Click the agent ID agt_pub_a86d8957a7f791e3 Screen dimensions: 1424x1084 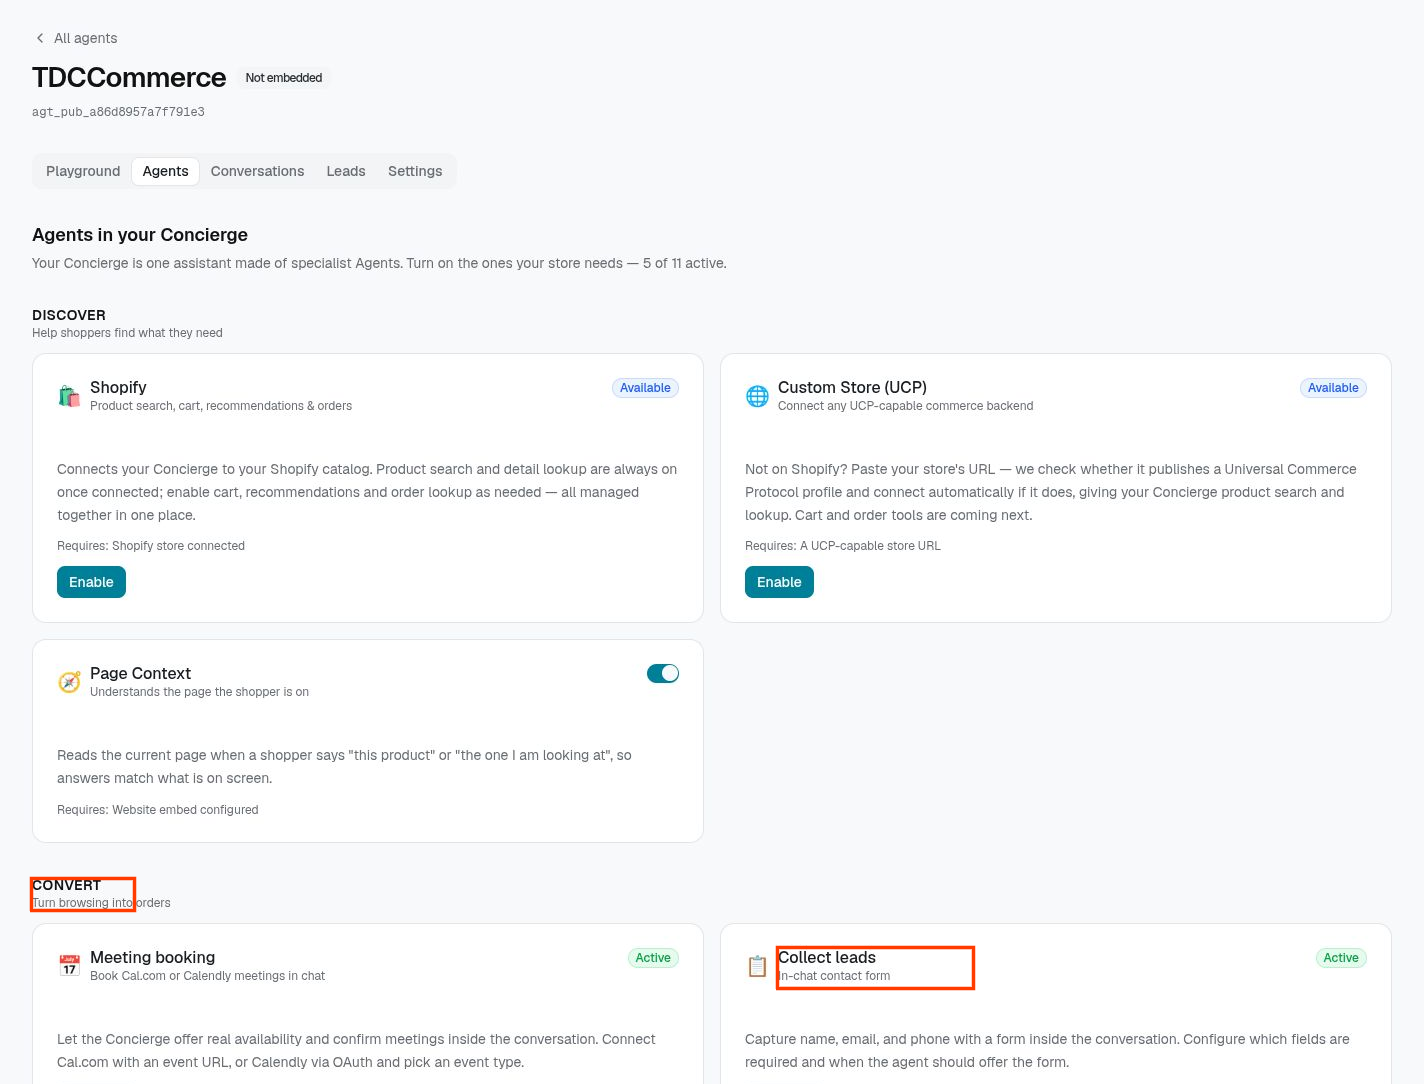tap(118, 112)
